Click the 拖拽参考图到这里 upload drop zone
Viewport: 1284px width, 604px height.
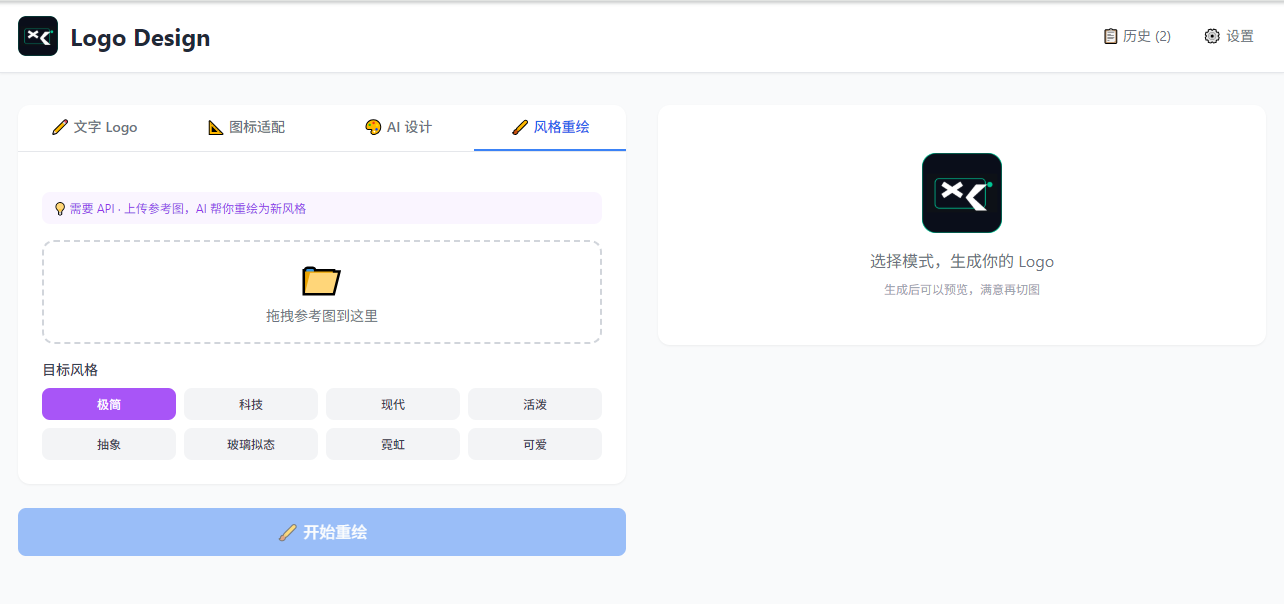point(322,292)
